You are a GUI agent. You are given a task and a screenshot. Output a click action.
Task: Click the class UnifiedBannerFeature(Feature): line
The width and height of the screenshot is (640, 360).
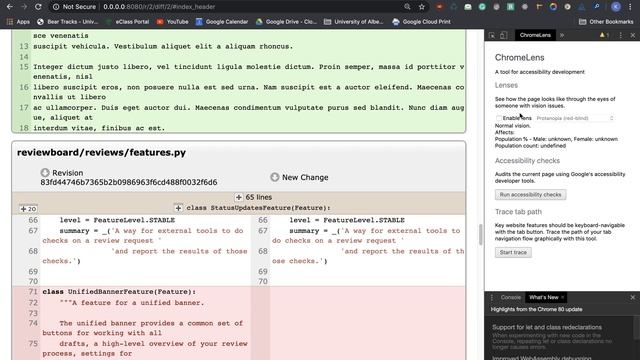(x=119, y=292)
